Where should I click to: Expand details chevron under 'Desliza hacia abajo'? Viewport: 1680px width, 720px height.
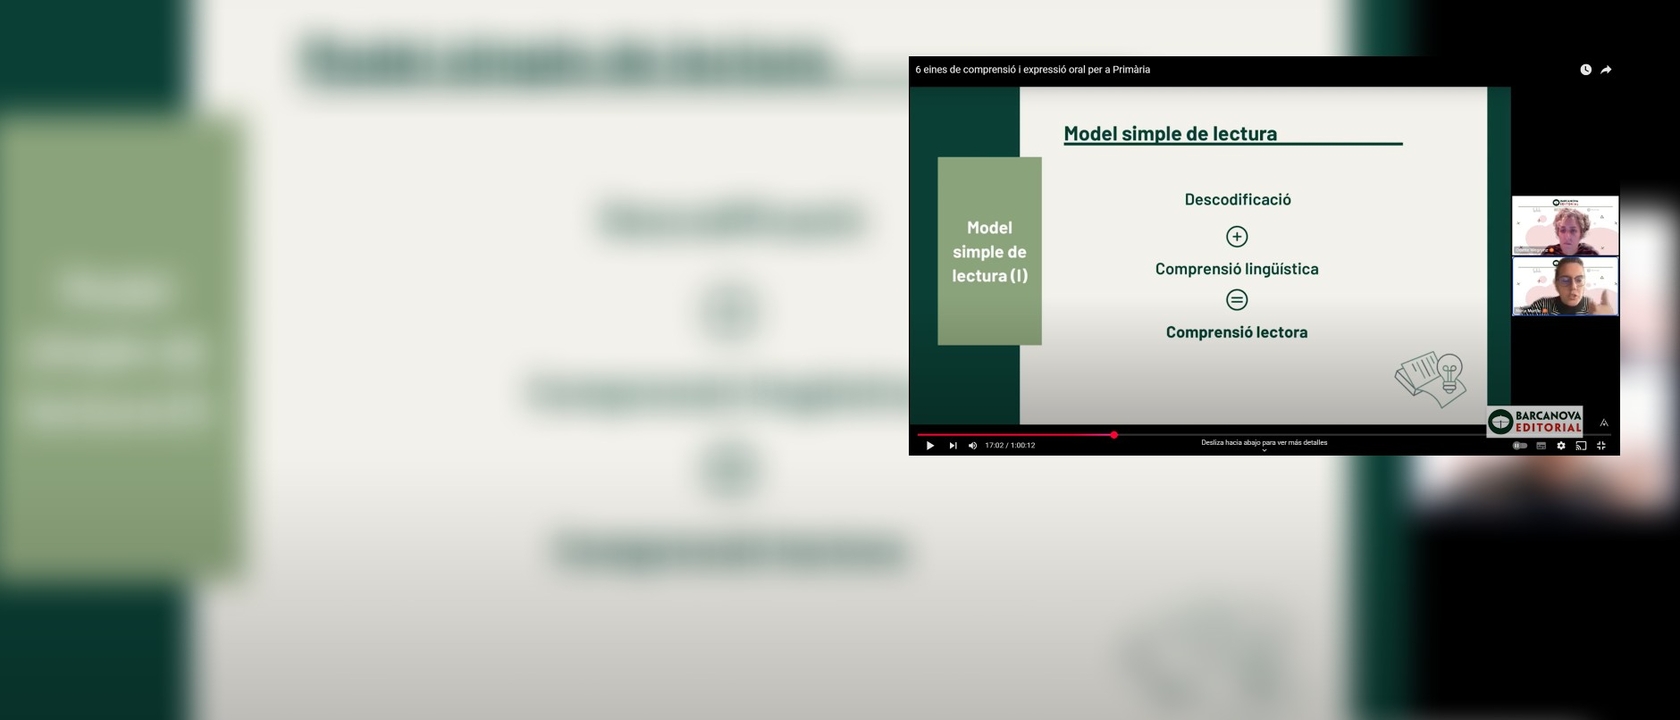1264,451
